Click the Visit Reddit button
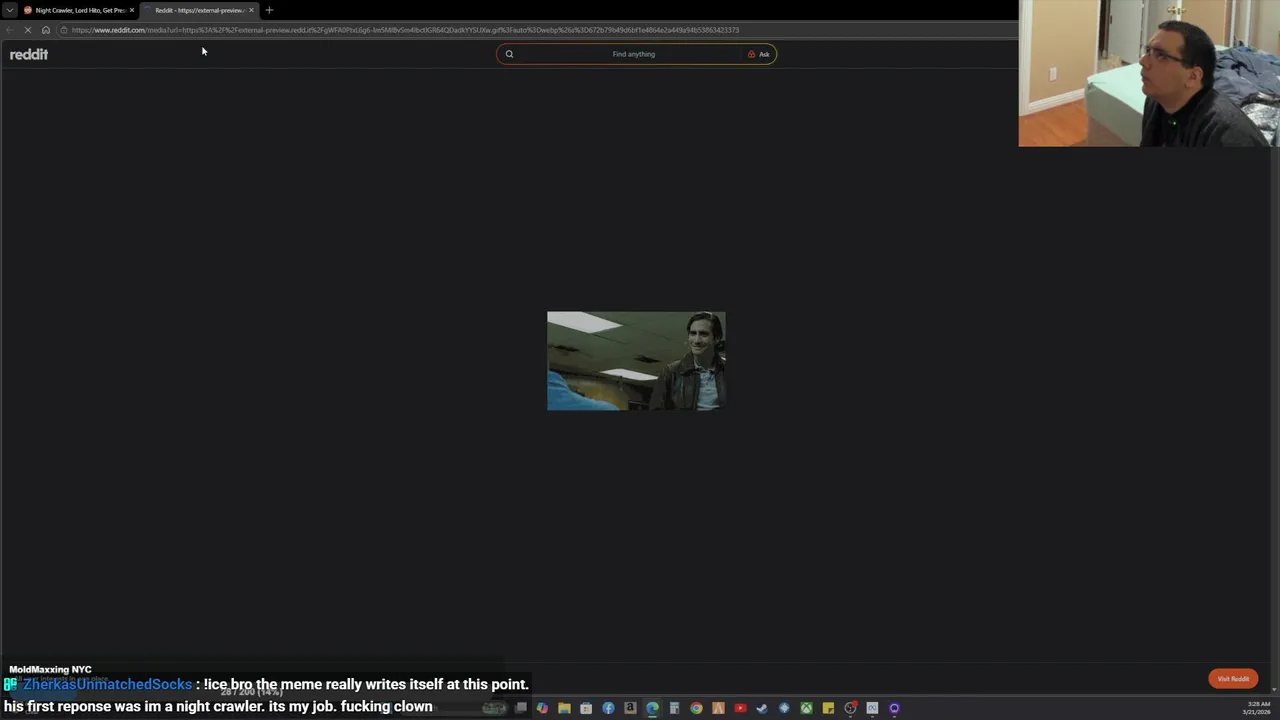Image resolution: width=1280 pixels, height=720 pixels. click(1233, 679)
